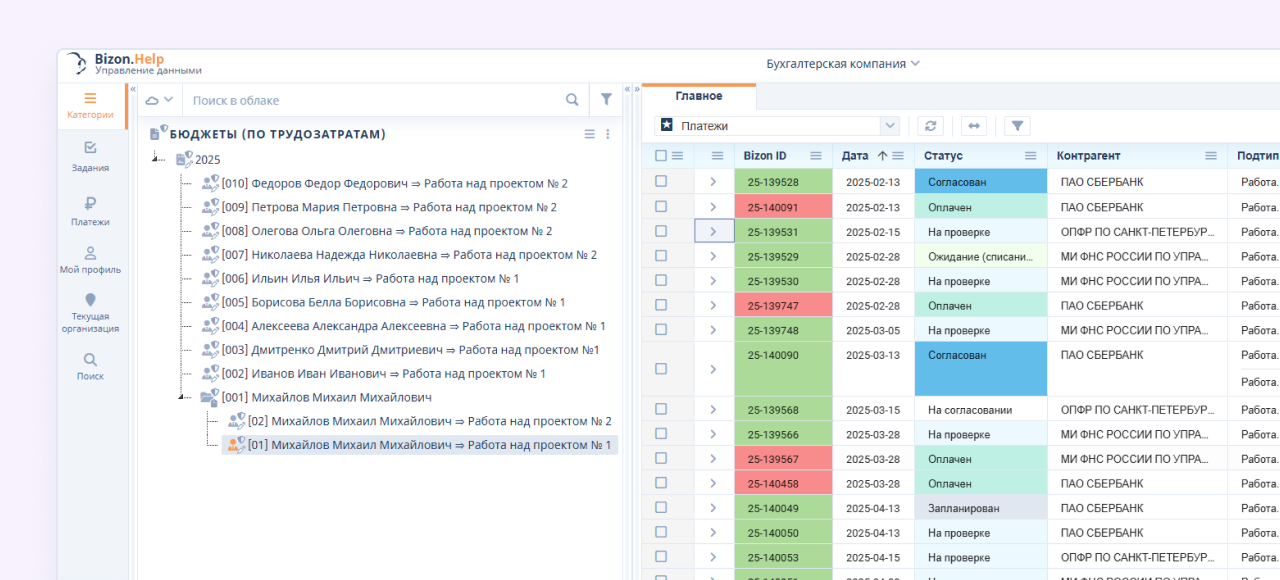Open Текущая организация in the sidebar
Screen dimensions: 1280x580
click(91, 313)
